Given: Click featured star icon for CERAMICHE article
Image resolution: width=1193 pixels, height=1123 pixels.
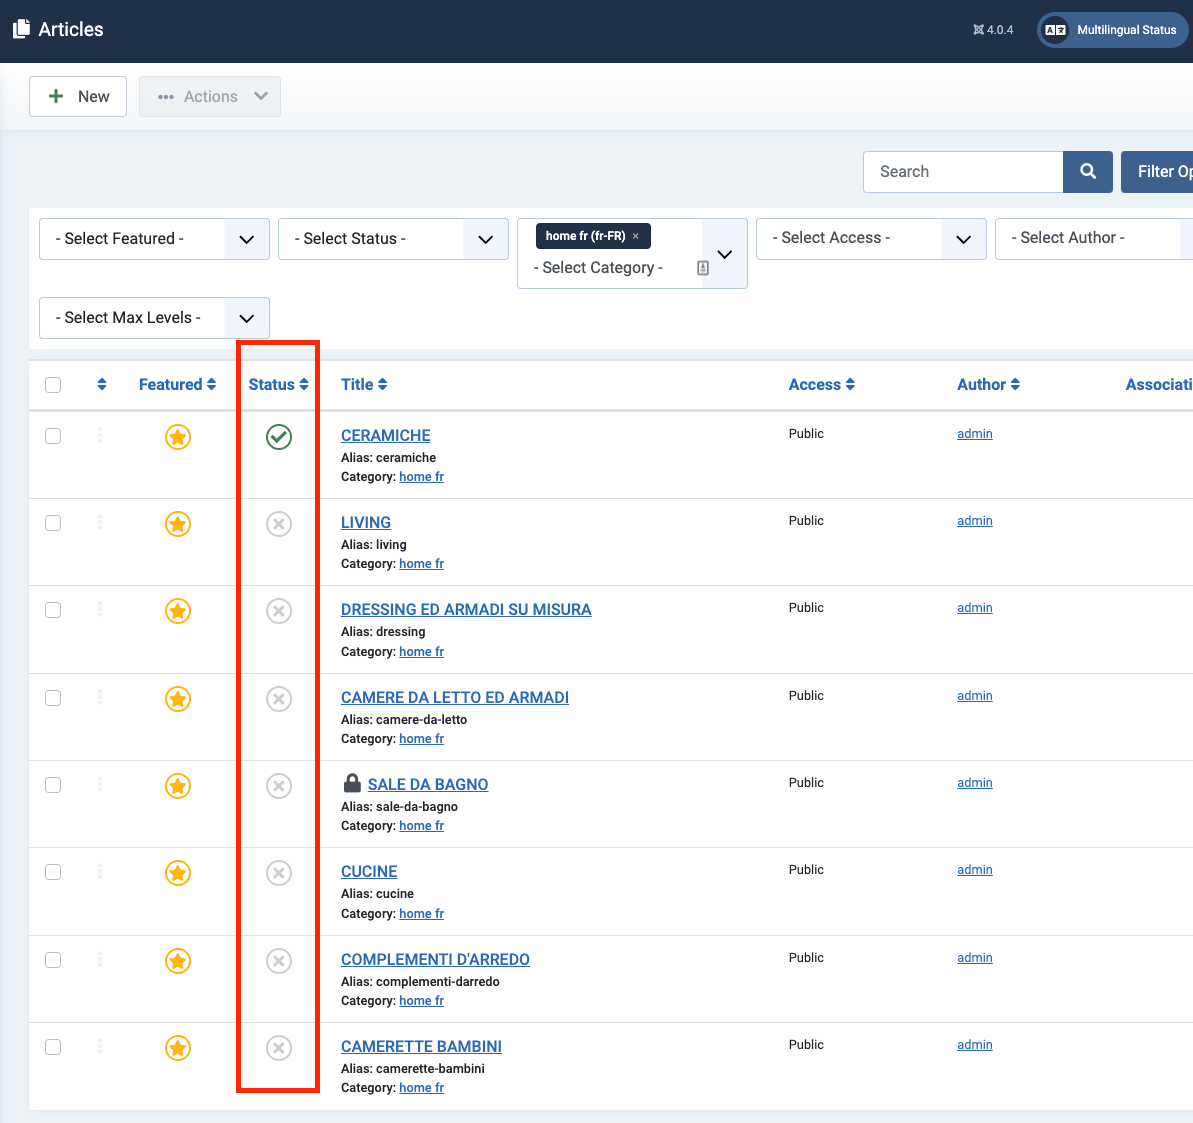Looking at the screenshot, I should (178, 437).
